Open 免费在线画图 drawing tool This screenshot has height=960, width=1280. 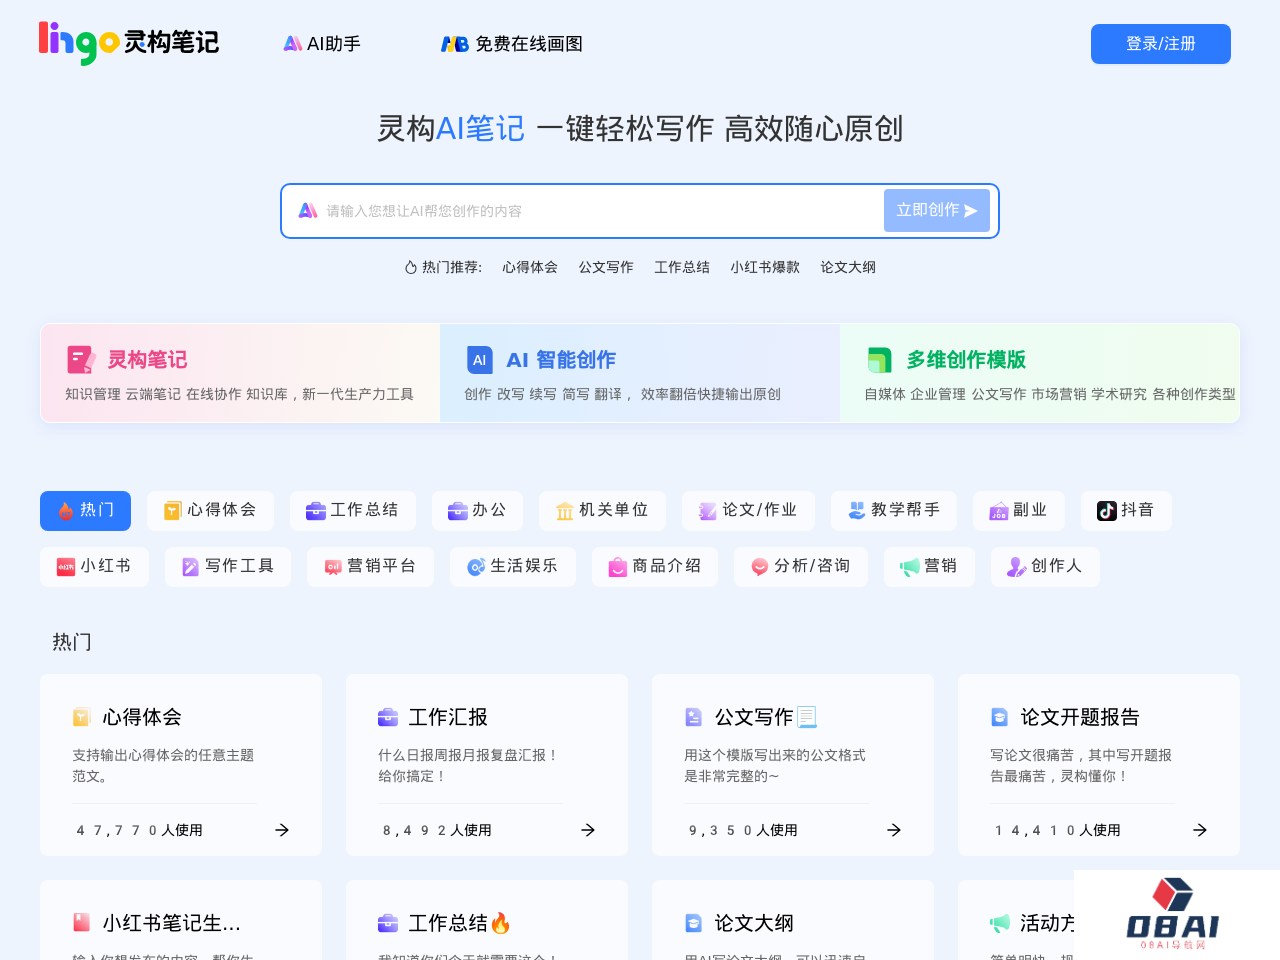[511, 44]
